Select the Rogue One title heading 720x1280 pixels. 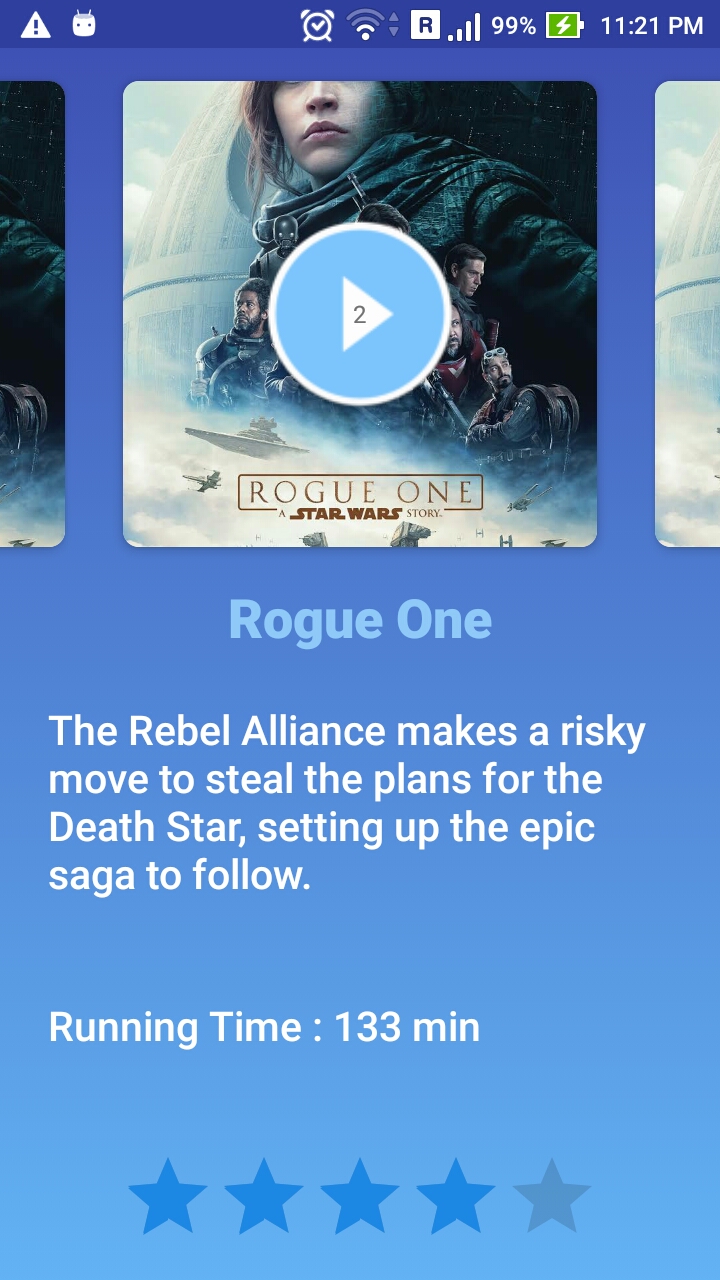point(360,620)
